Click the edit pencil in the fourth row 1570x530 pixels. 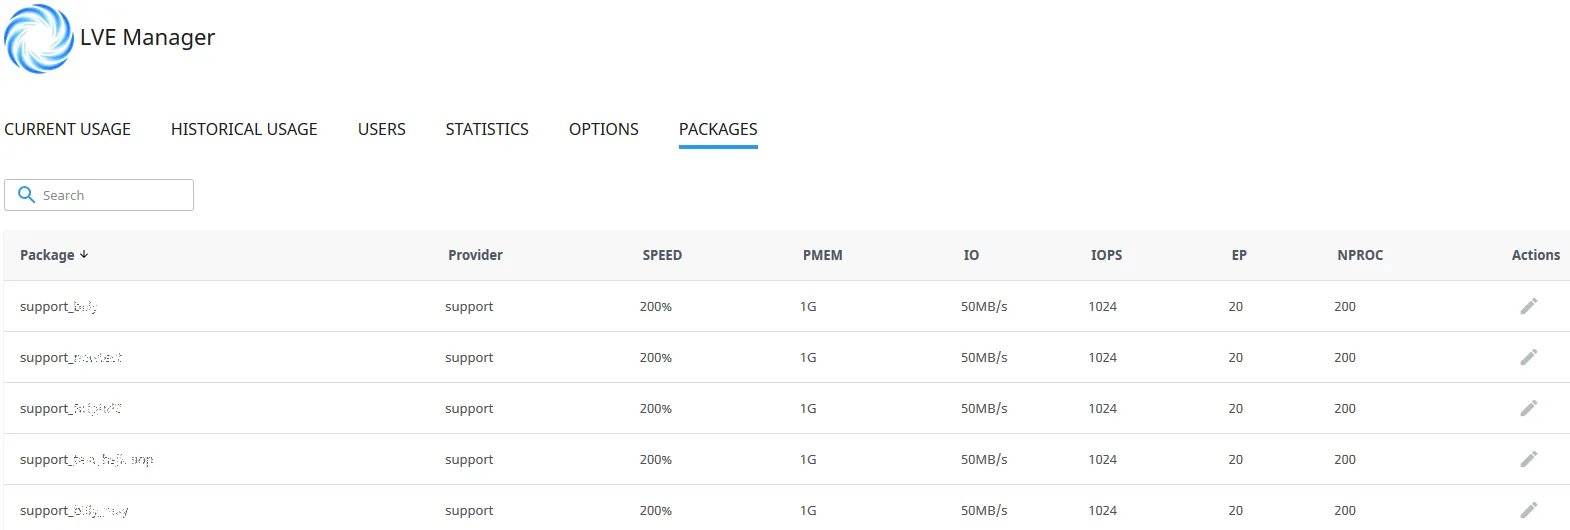coord(1528,459)
